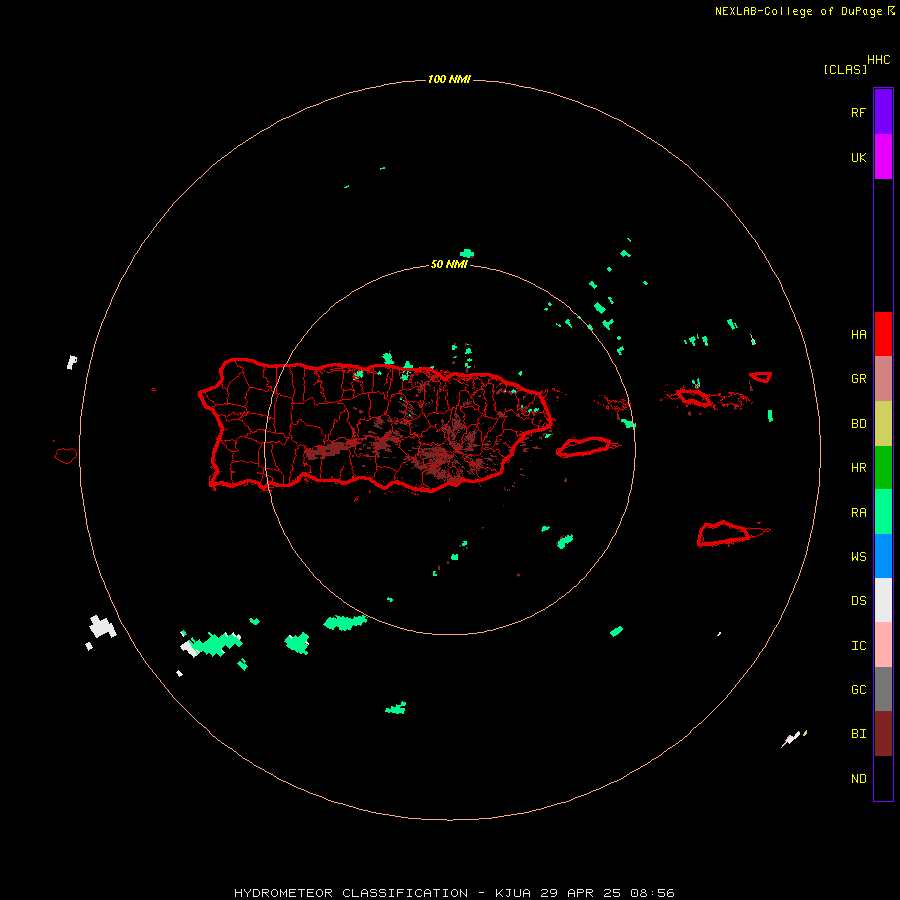Click the 'GR' legend label
The height and width of the screenshot is (900, 900).
click(x=858, y=379)
